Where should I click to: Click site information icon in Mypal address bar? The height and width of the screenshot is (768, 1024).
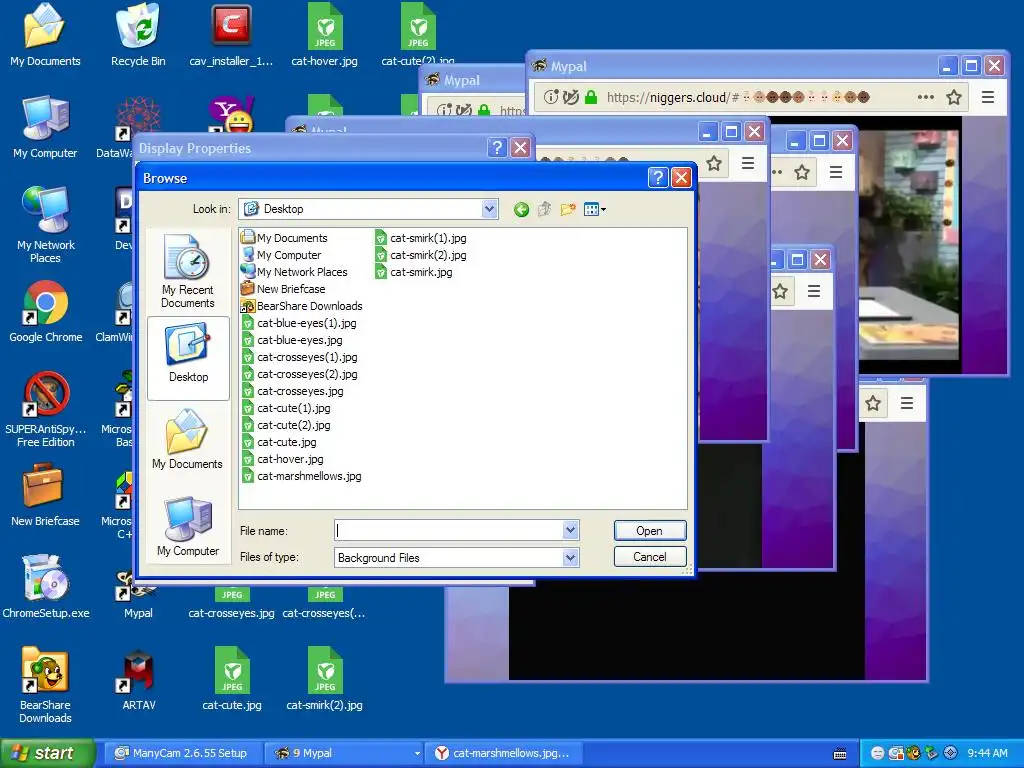(551, 97)
